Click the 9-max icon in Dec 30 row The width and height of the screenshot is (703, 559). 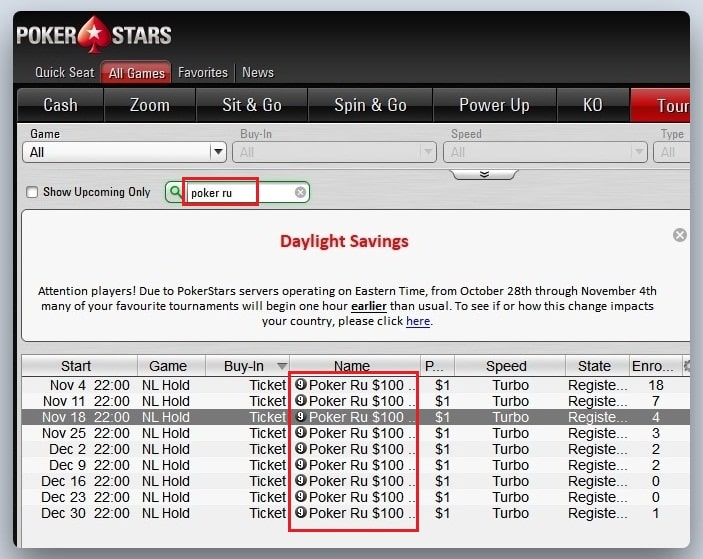coord(301,512)
